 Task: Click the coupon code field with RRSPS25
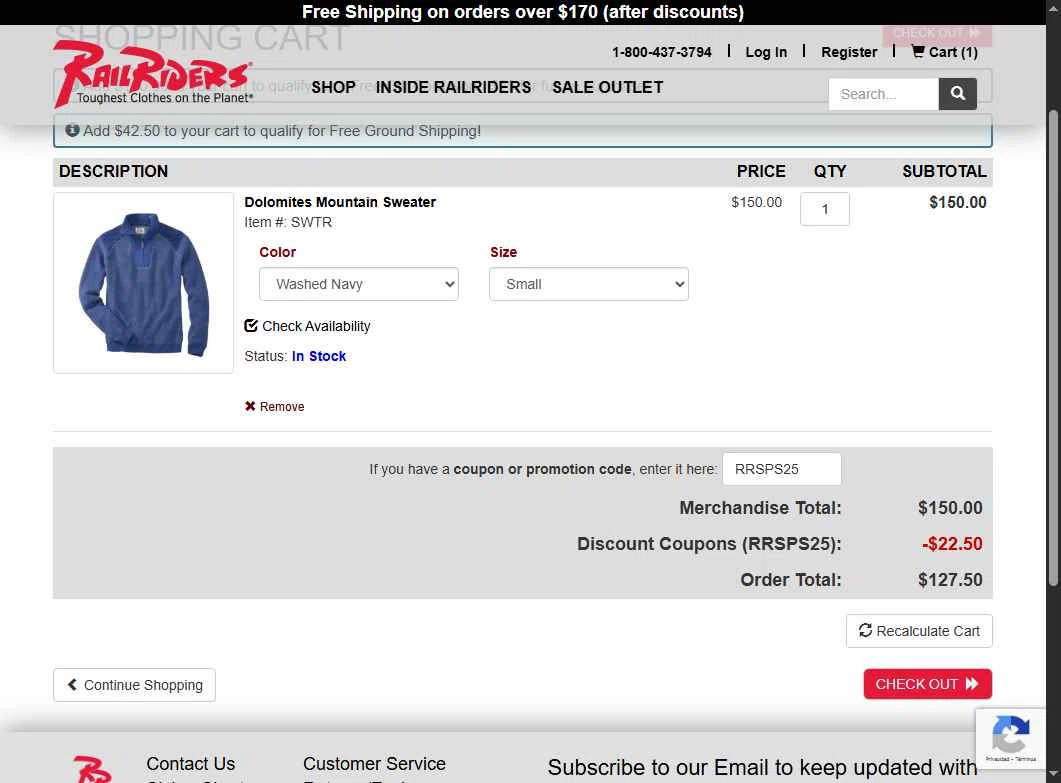point(782,469)
